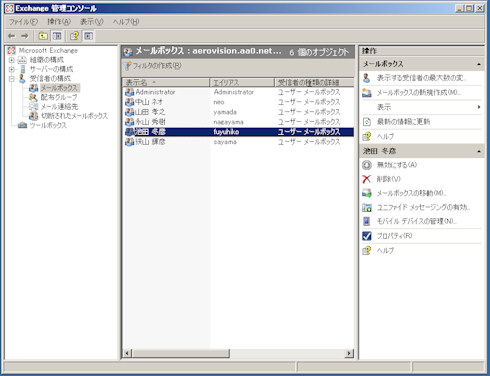Click the alias cell nagayama
490x376 pixels.
coord(228,122)
